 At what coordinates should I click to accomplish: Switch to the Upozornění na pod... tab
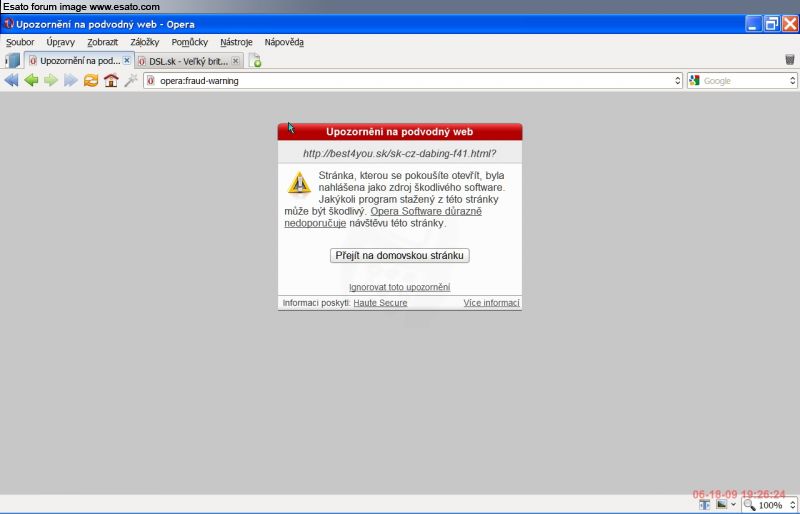pyautogui.click(x=79, y=61)
